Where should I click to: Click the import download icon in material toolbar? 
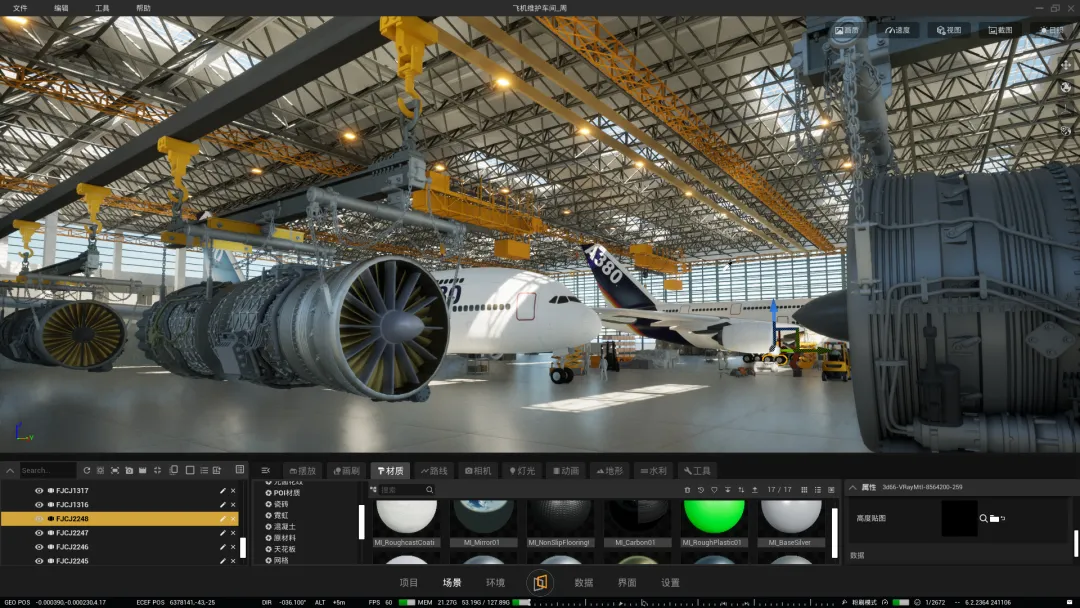point(728,490)
